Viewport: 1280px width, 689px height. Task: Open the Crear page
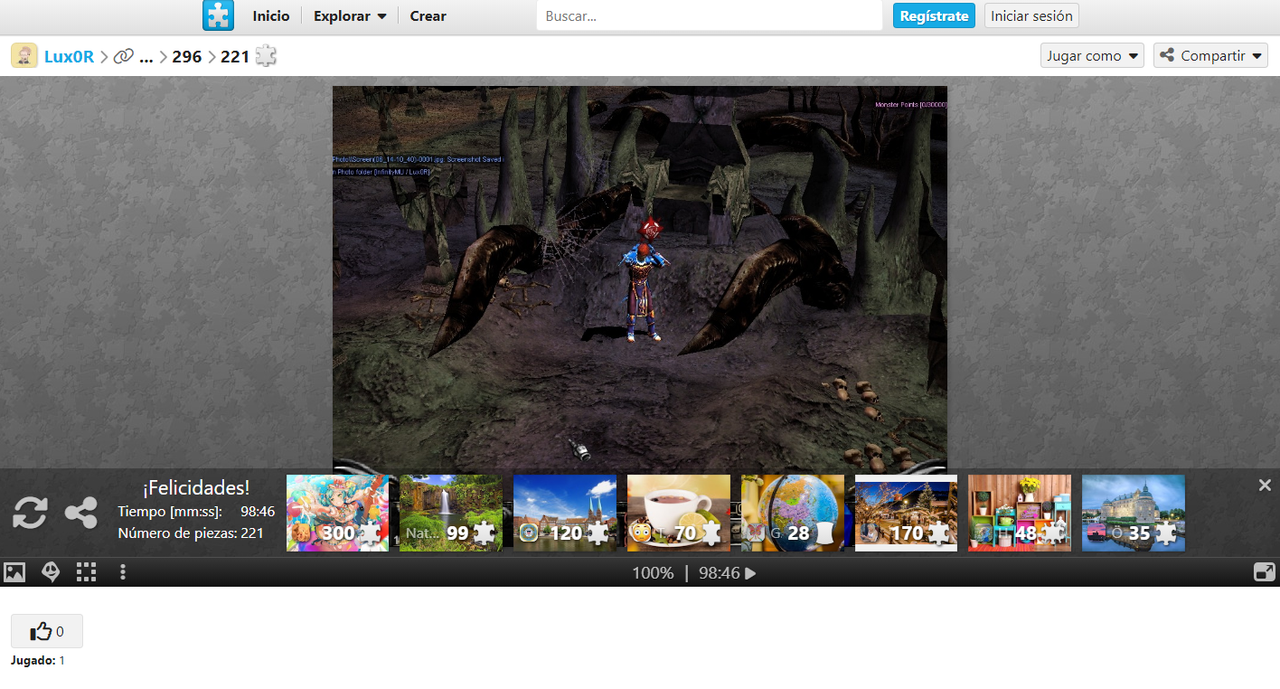[428, 16]
